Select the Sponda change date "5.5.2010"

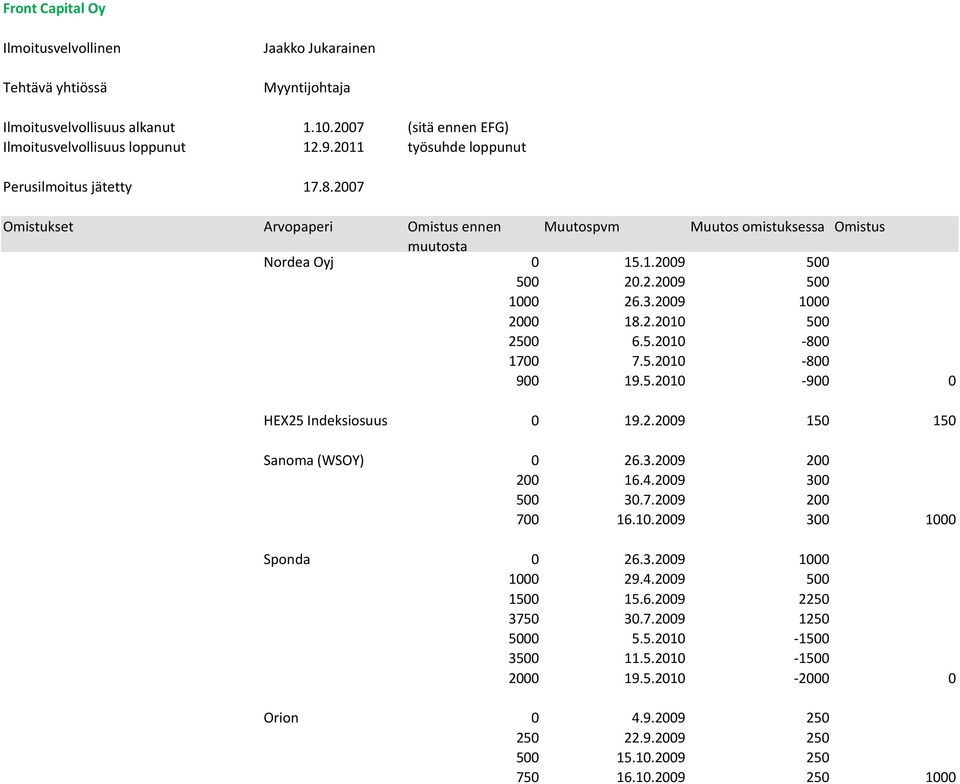coord(658,638)
